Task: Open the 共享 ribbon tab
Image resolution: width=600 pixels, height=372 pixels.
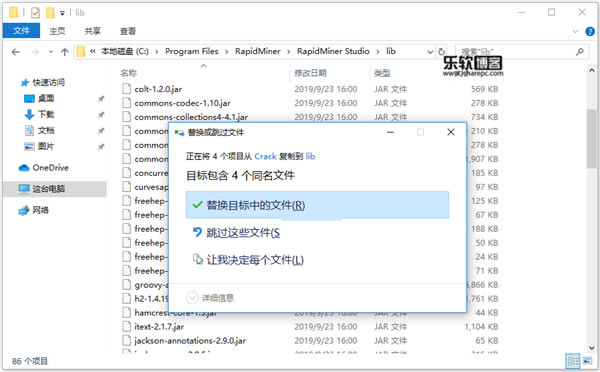Action: pos(92,31)
